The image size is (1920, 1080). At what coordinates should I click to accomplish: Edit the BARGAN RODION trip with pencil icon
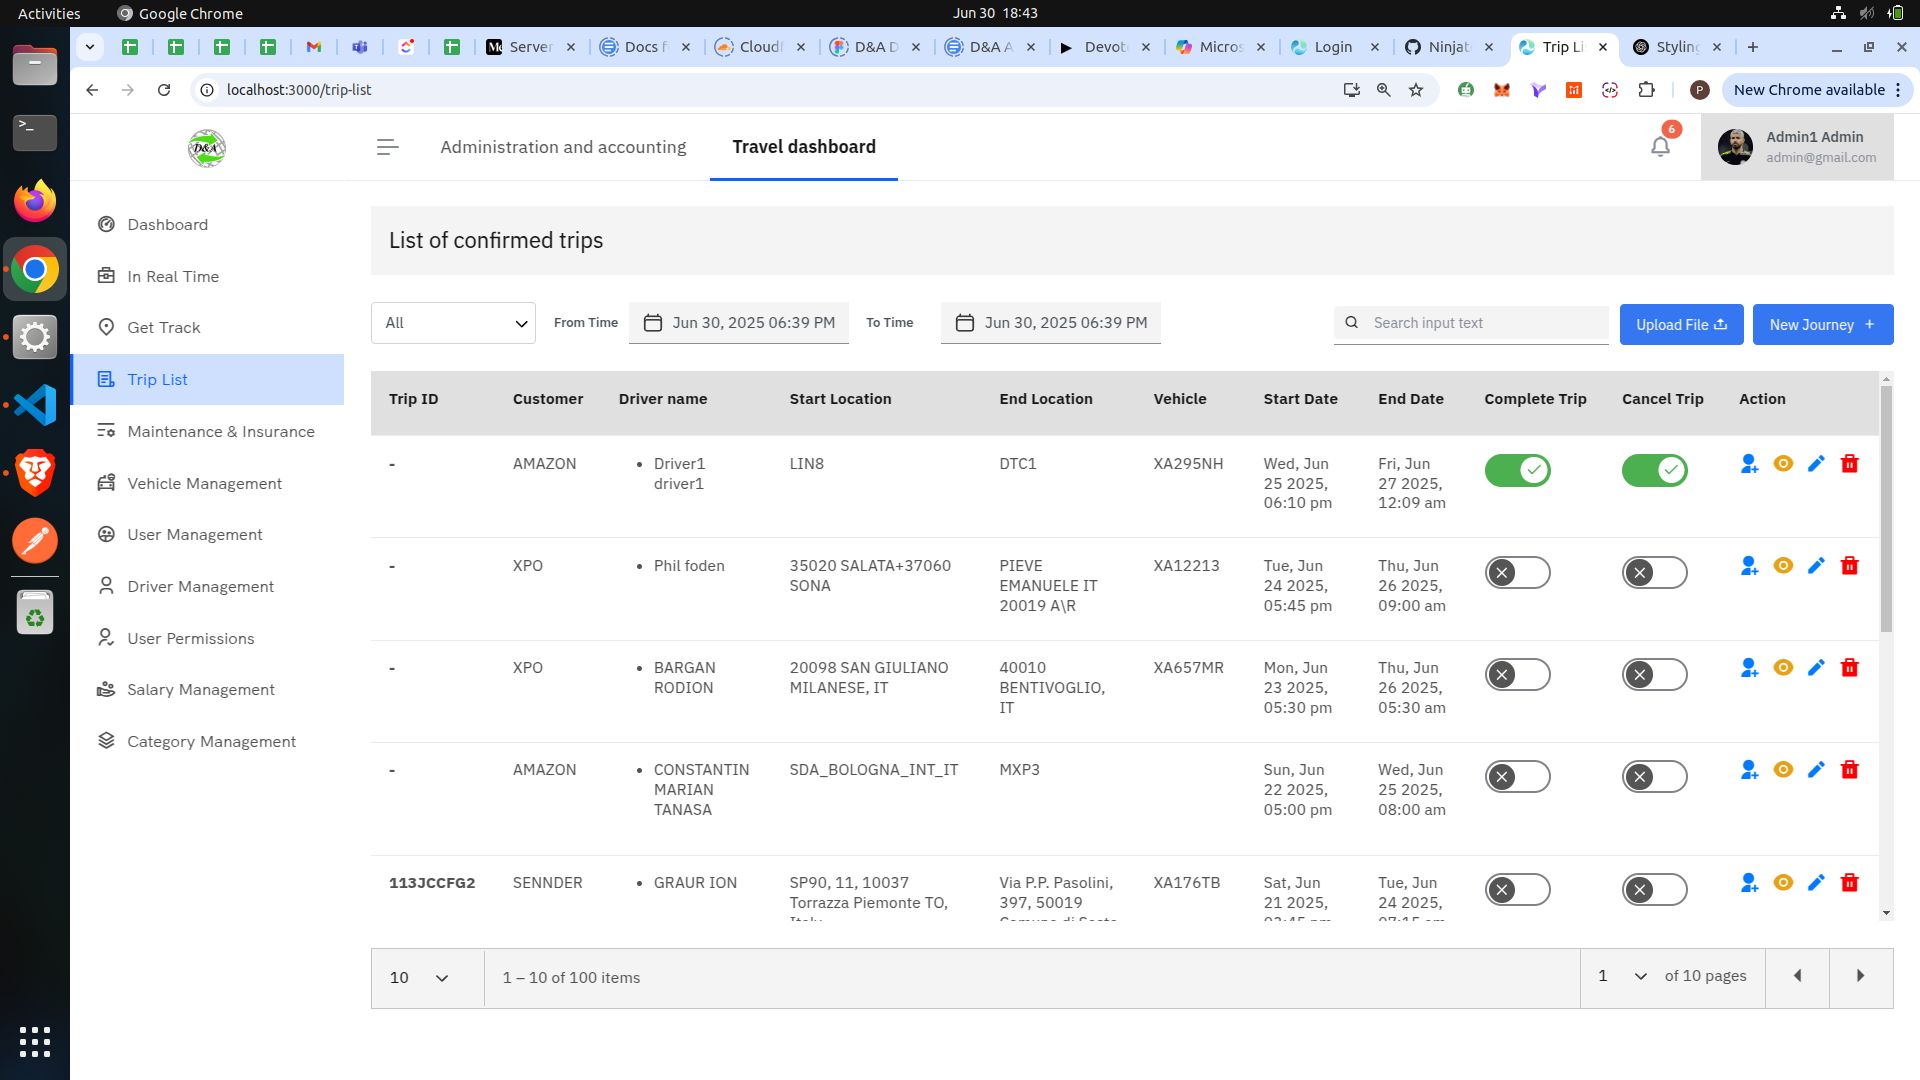pyautogui.click(x=1816, y=668)
